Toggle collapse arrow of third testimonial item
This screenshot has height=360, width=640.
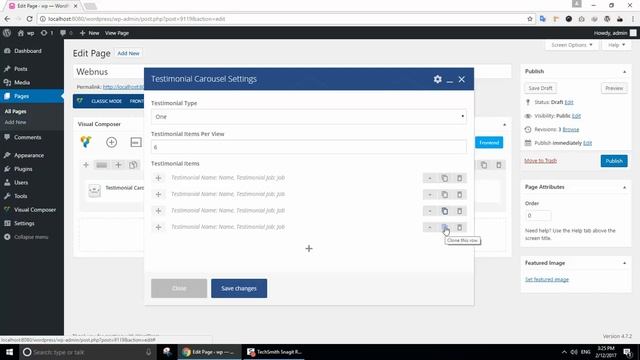(430, 211)
